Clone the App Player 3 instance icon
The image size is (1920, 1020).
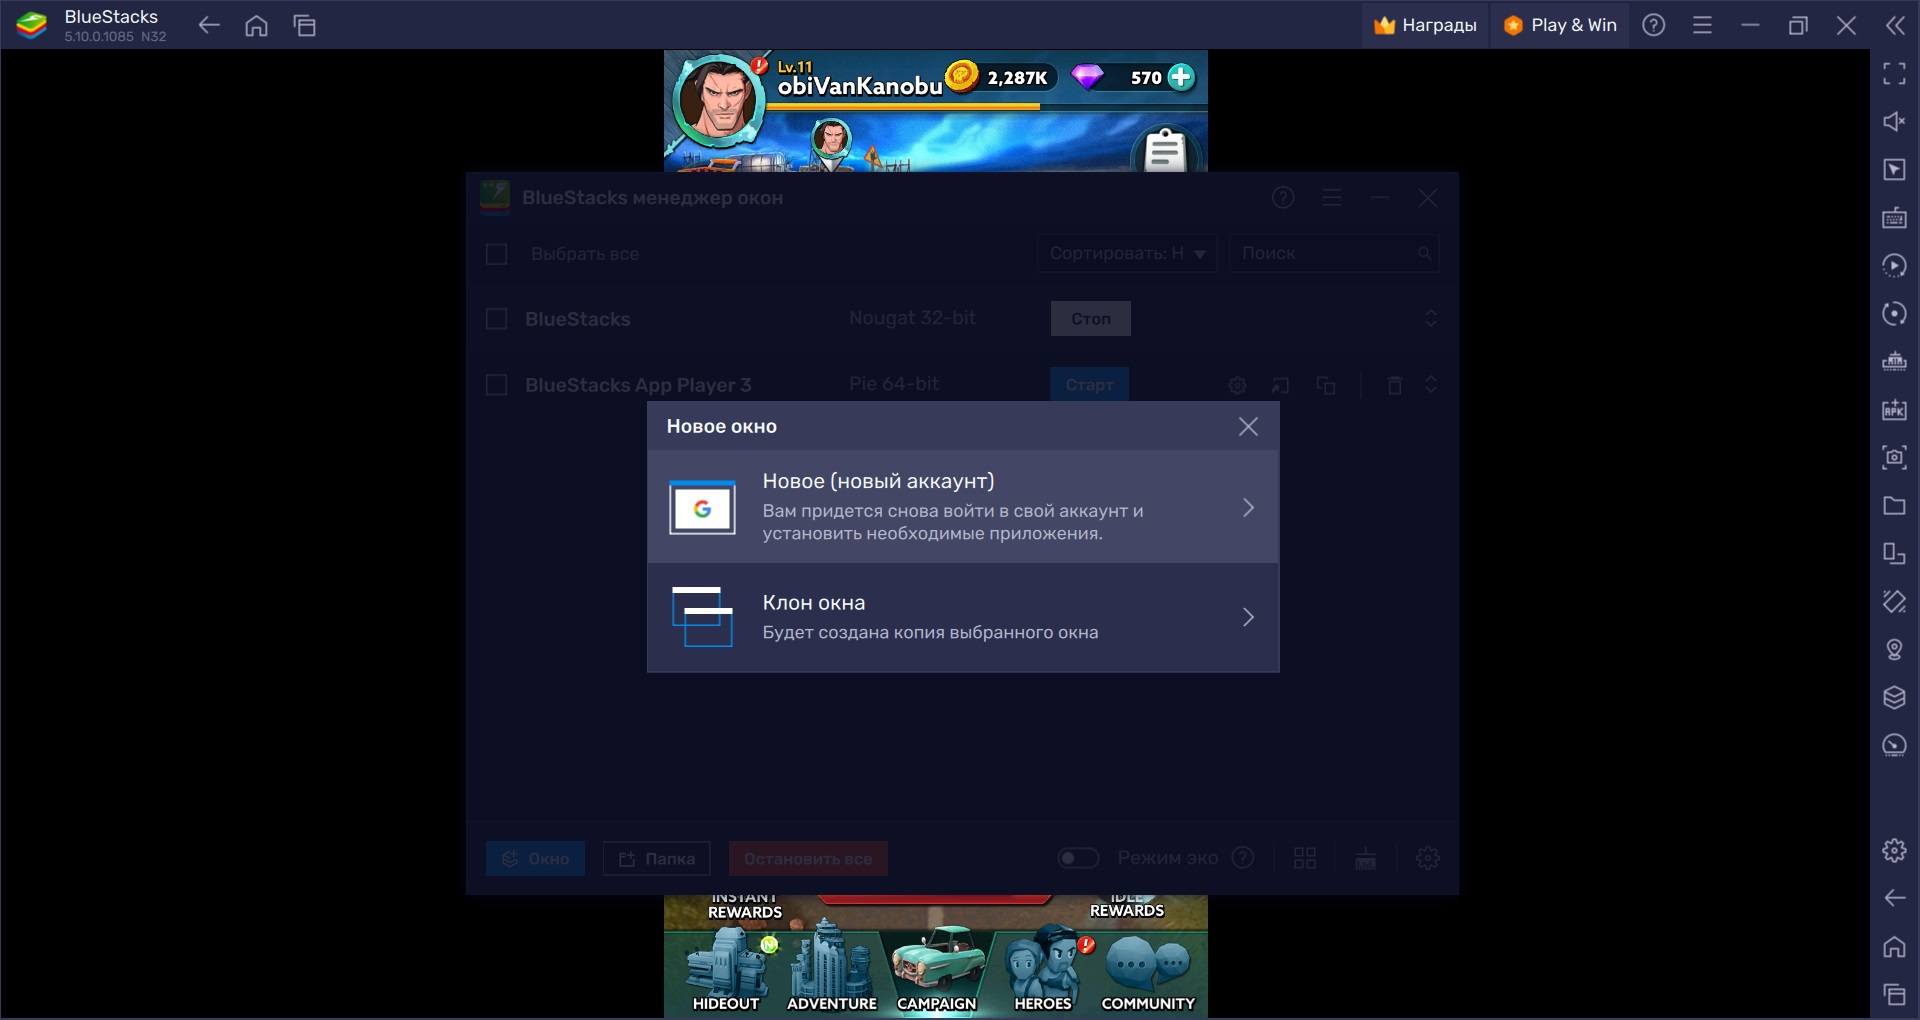(1326, 385)
